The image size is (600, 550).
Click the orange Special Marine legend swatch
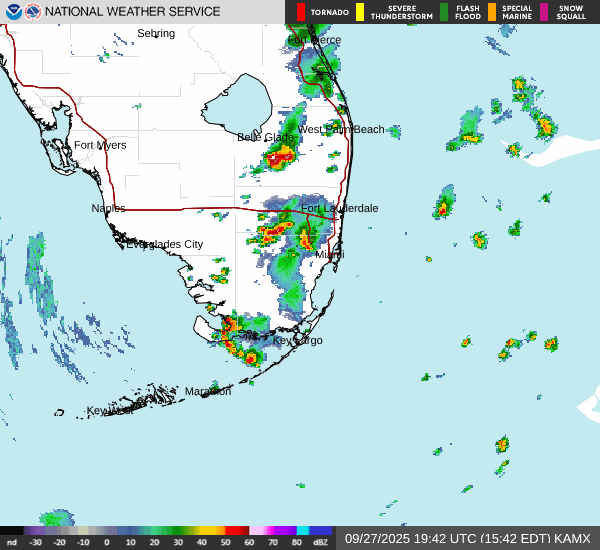[x=491, y=12]
